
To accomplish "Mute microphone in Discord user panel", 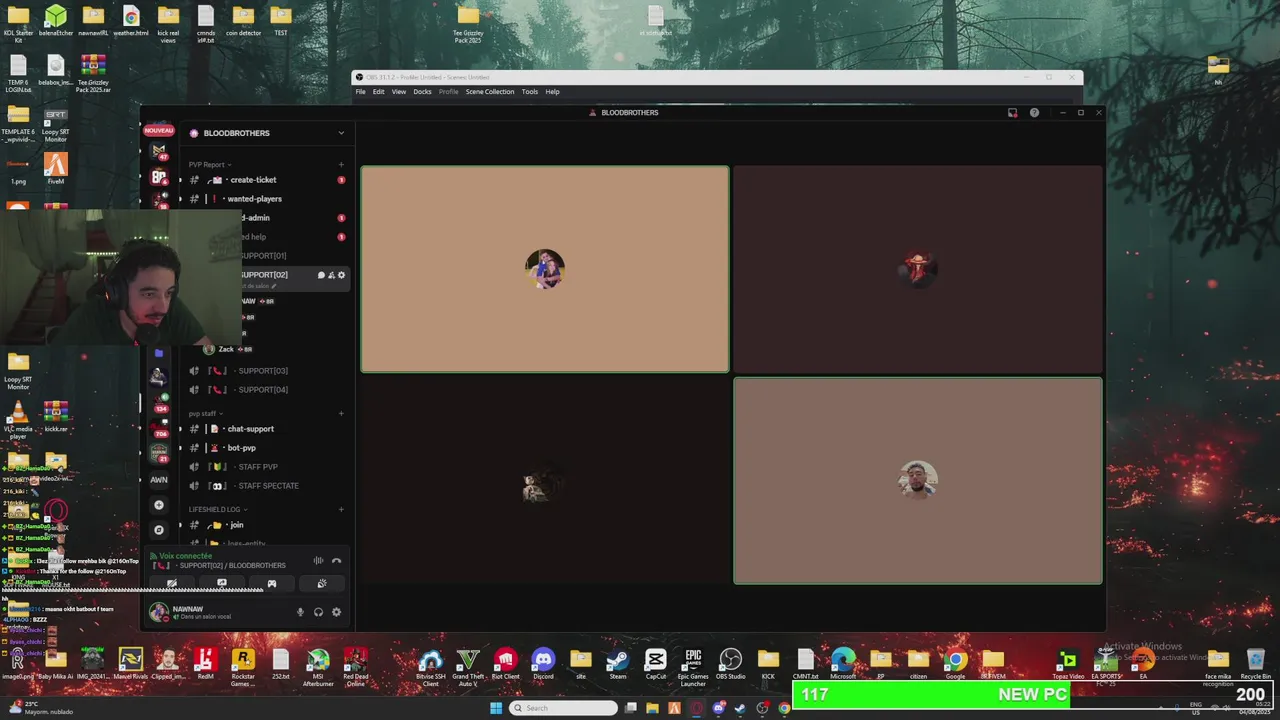I will pos(300,612).
